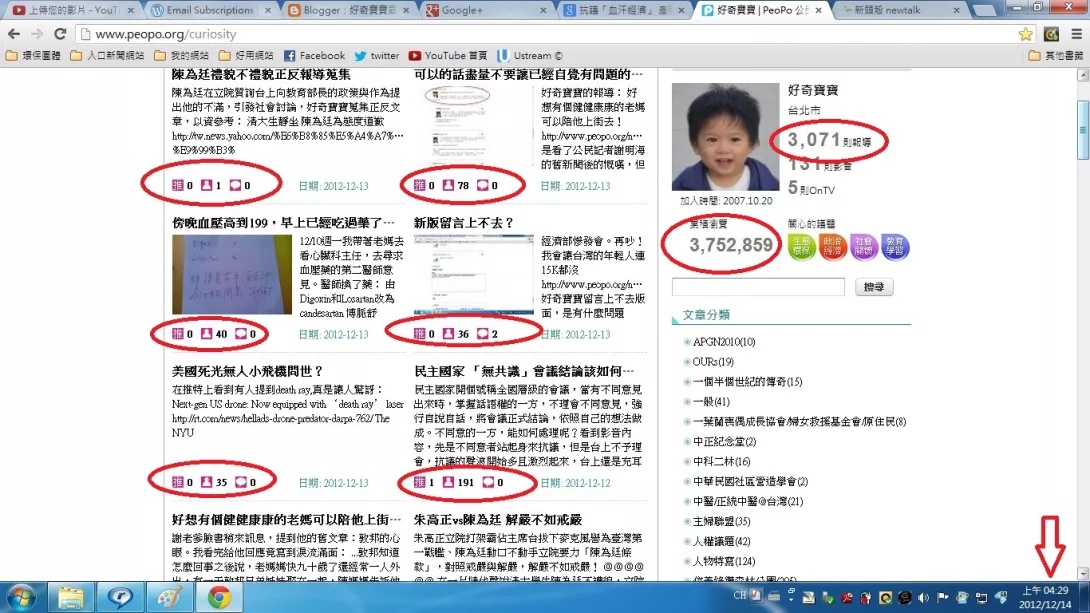1090x613 pixels.
Task: Click comment icon showing 2 on 新版留言 article
Action: pyautogui.click(x=482, y=334)
